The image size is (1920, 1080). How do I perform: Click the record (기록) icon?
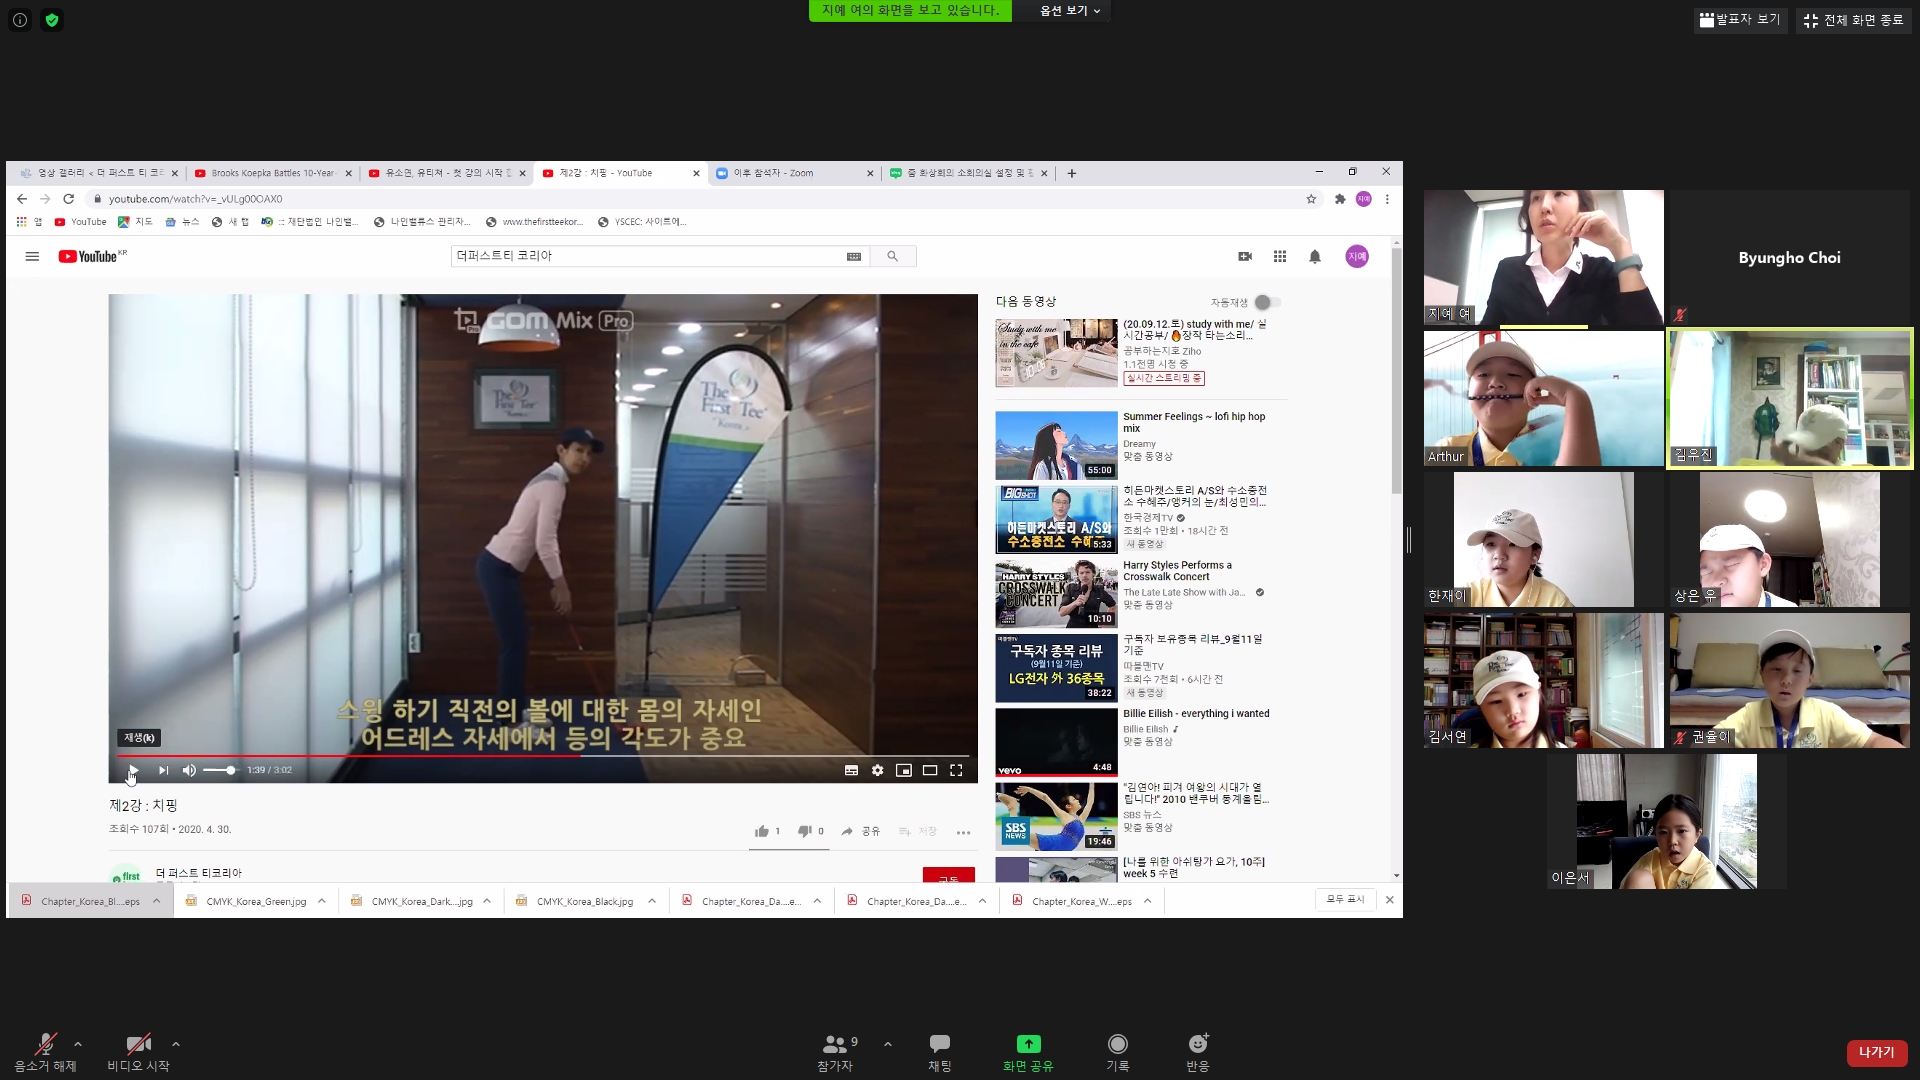pos(1117,1045)
